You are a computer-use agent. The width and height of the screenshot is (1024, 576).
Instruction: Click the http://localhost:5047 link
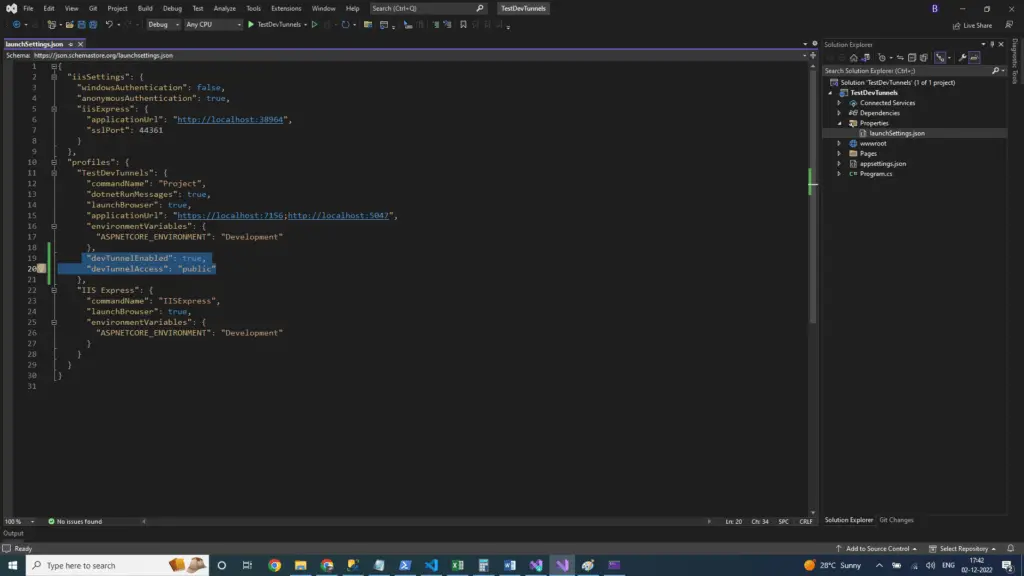(x=338, y=216)
